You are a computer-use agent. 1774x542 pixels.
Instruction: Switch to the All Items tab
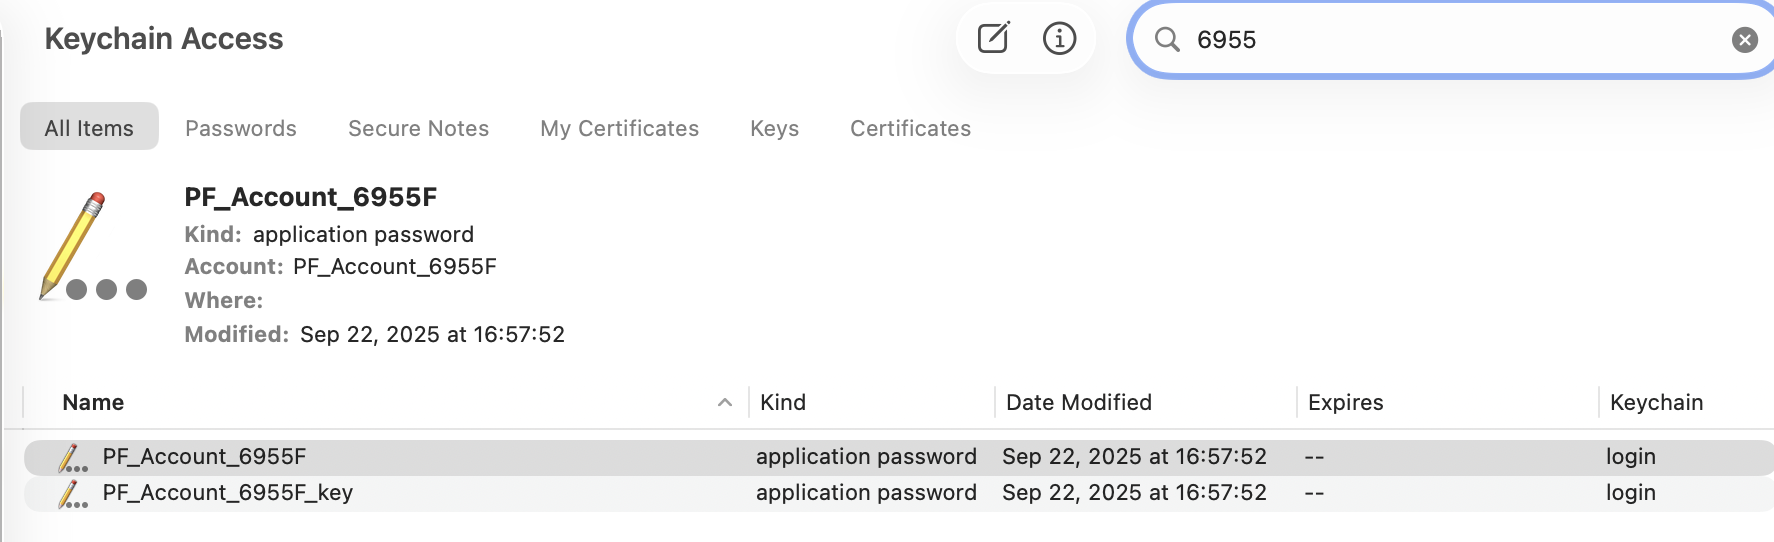pos(89,128)
